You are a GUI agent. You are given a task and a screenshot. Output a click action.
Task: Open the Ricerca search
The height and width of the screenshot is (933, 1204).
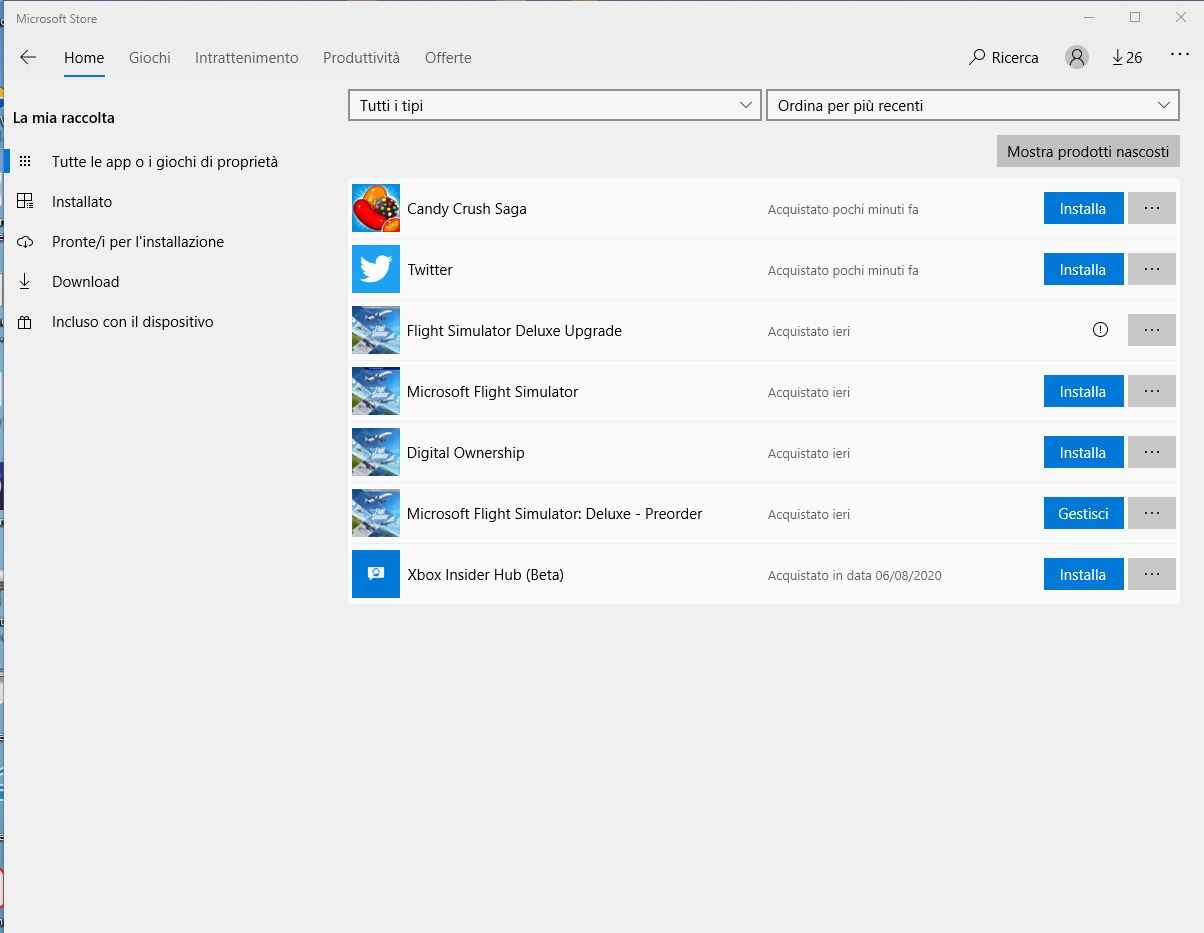click(1004, 58)
